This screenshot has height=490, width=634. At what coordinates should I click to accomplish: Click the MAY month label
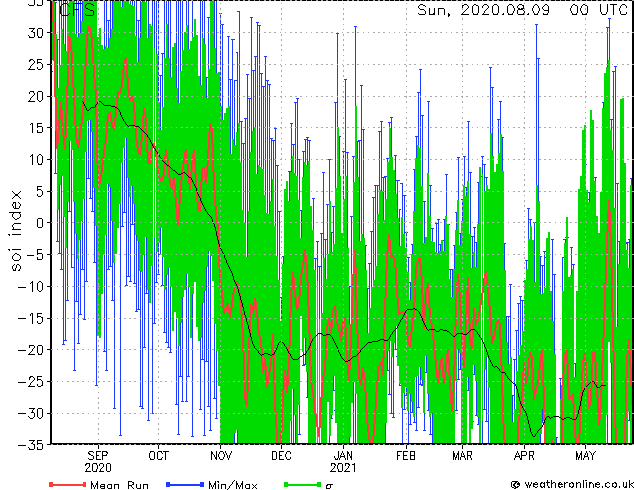point(585,456)
